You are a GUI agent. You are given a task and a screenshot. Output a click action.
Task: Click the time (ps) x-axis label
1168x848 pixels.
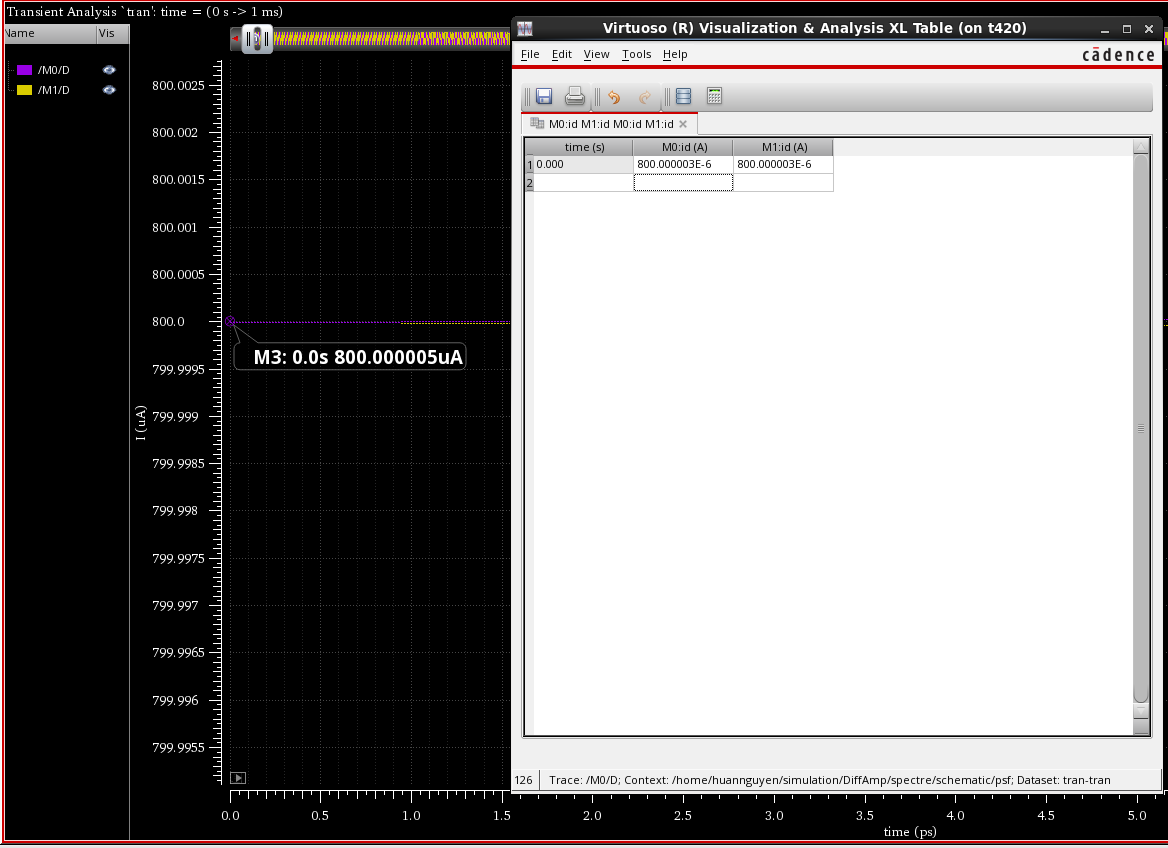[x=910, y=832]
